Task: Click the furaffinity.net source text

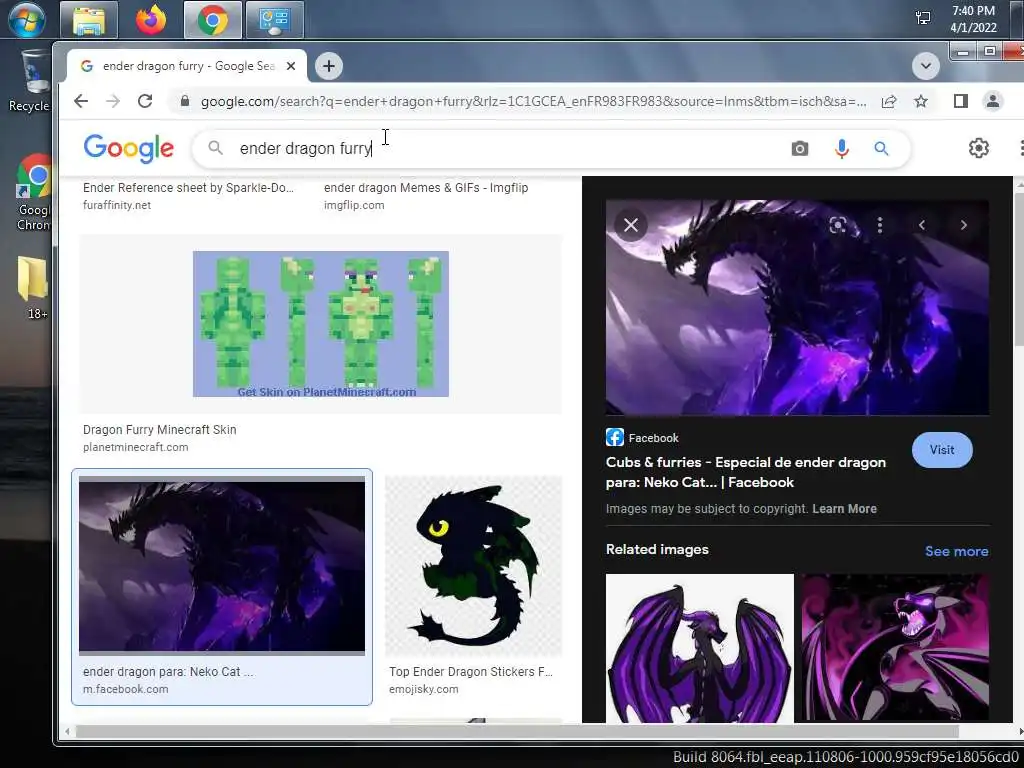Action: pyautogui.click(x=117, y=205)
